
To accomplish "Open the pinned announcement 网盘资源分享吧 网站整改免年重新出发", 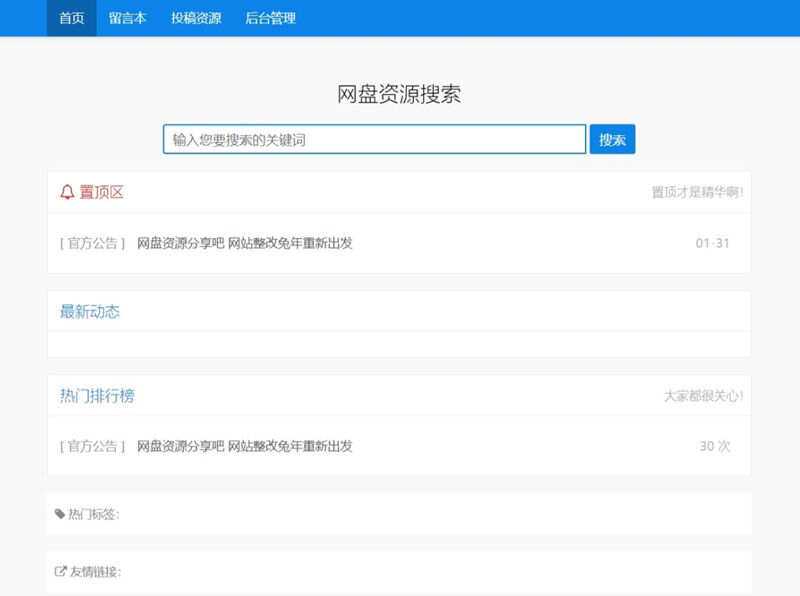I will (x=244, y=242).
